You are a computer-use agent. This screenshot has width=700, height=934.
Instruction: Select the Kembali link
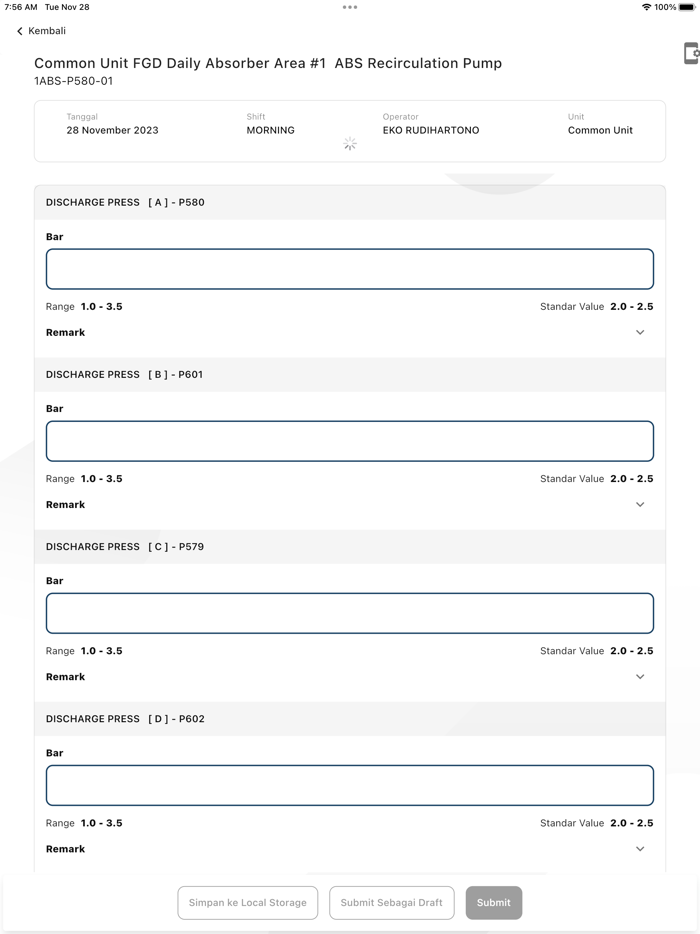tap(45, 31)
